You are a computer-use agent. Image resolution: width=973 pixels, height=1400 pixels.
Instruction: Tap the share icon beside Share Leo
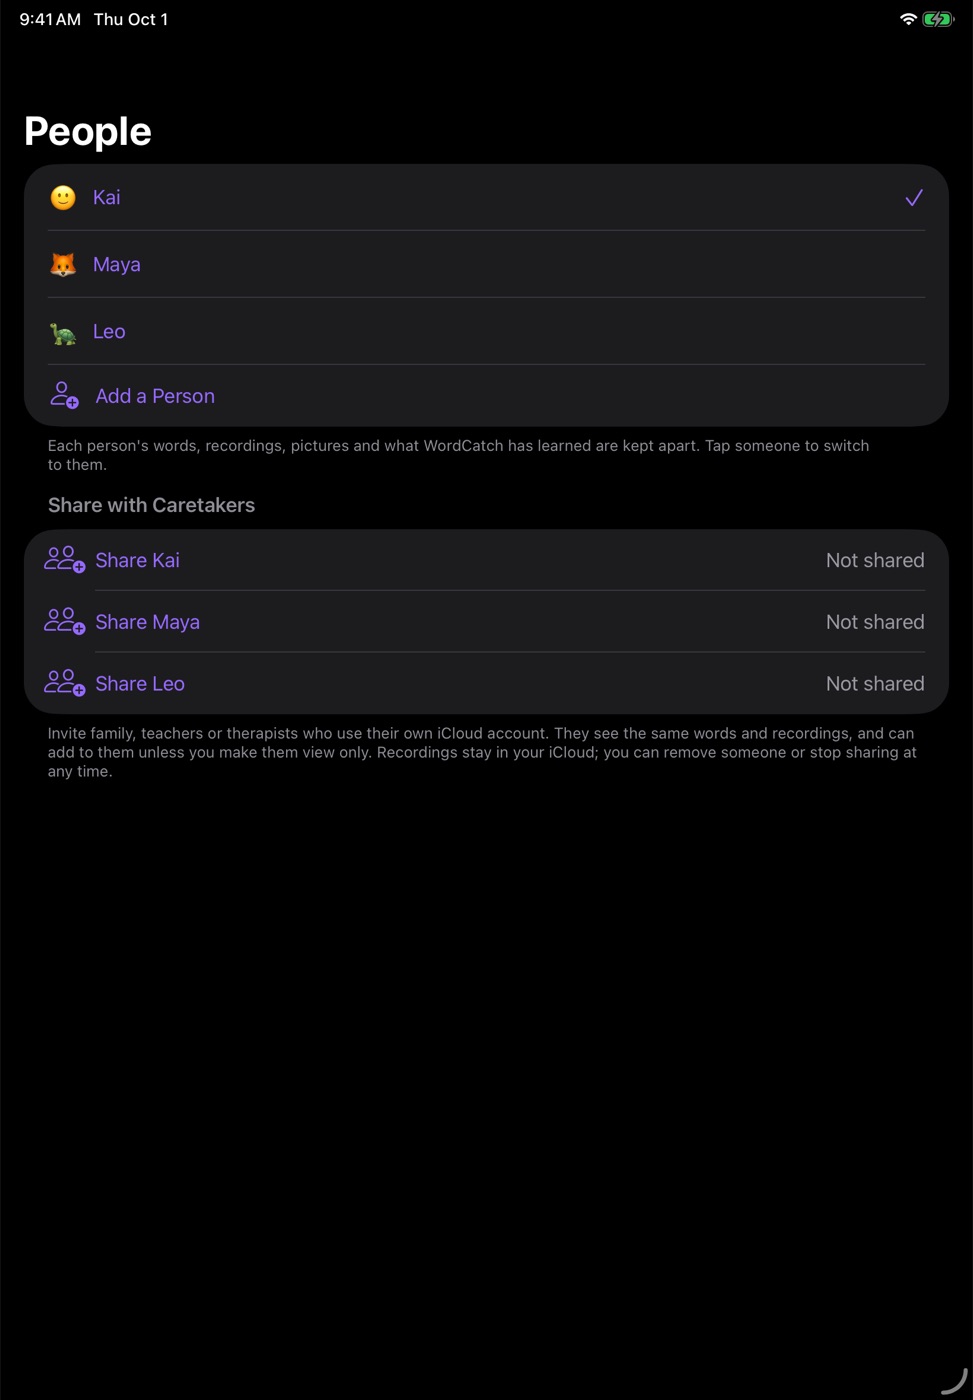[x=65, y=684]
